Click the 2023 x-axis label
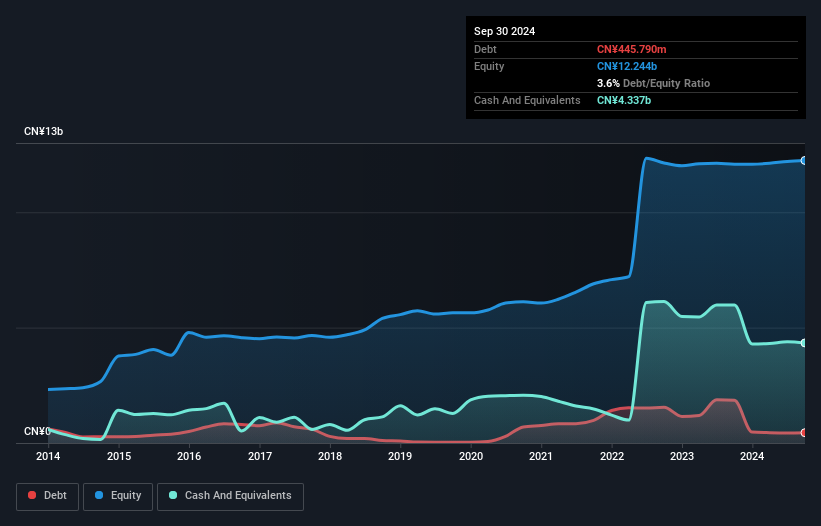The height and width of the screenshot is (526, 821). click(x=682, y=456)
